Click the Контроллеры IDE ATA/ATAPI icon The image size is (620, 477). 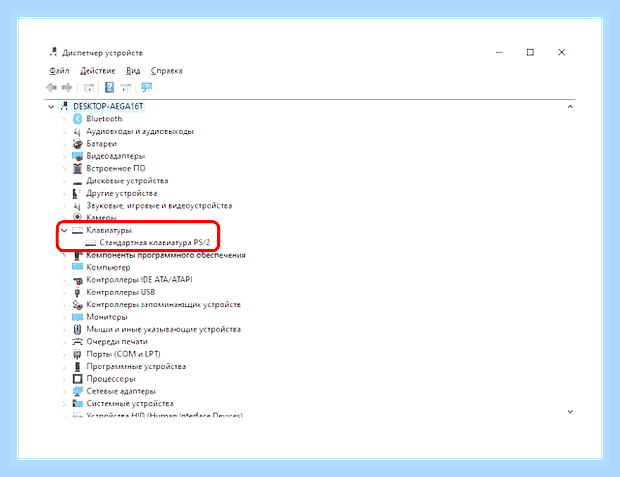78,280
